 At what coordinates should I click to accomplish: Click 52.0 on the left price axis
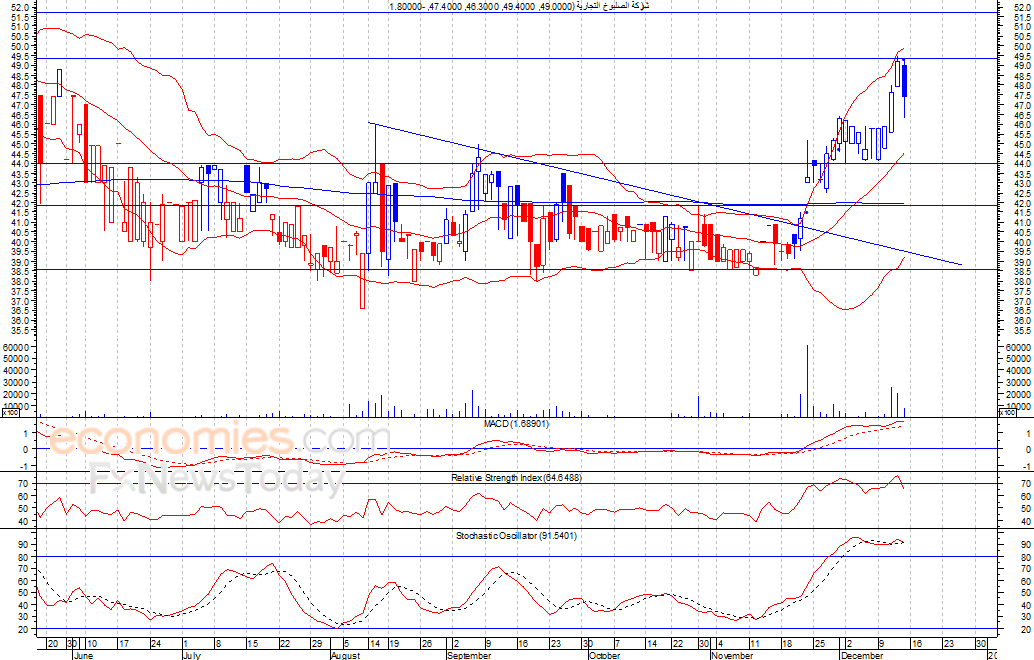pyautogui.click(x=20, y=7)
